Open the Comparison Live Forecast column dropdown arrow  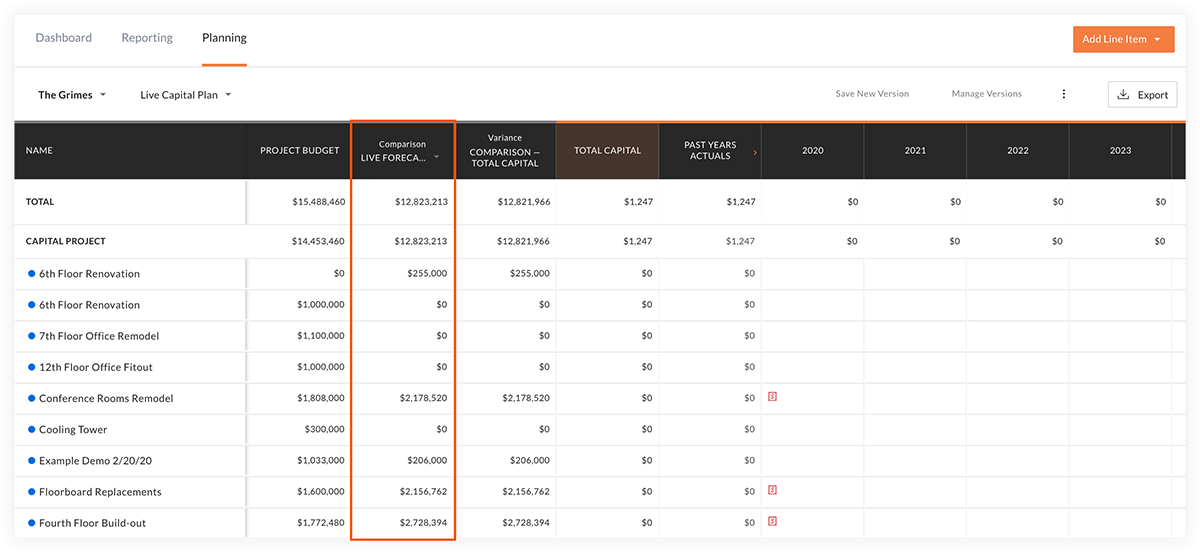click(x=436, y=158)
